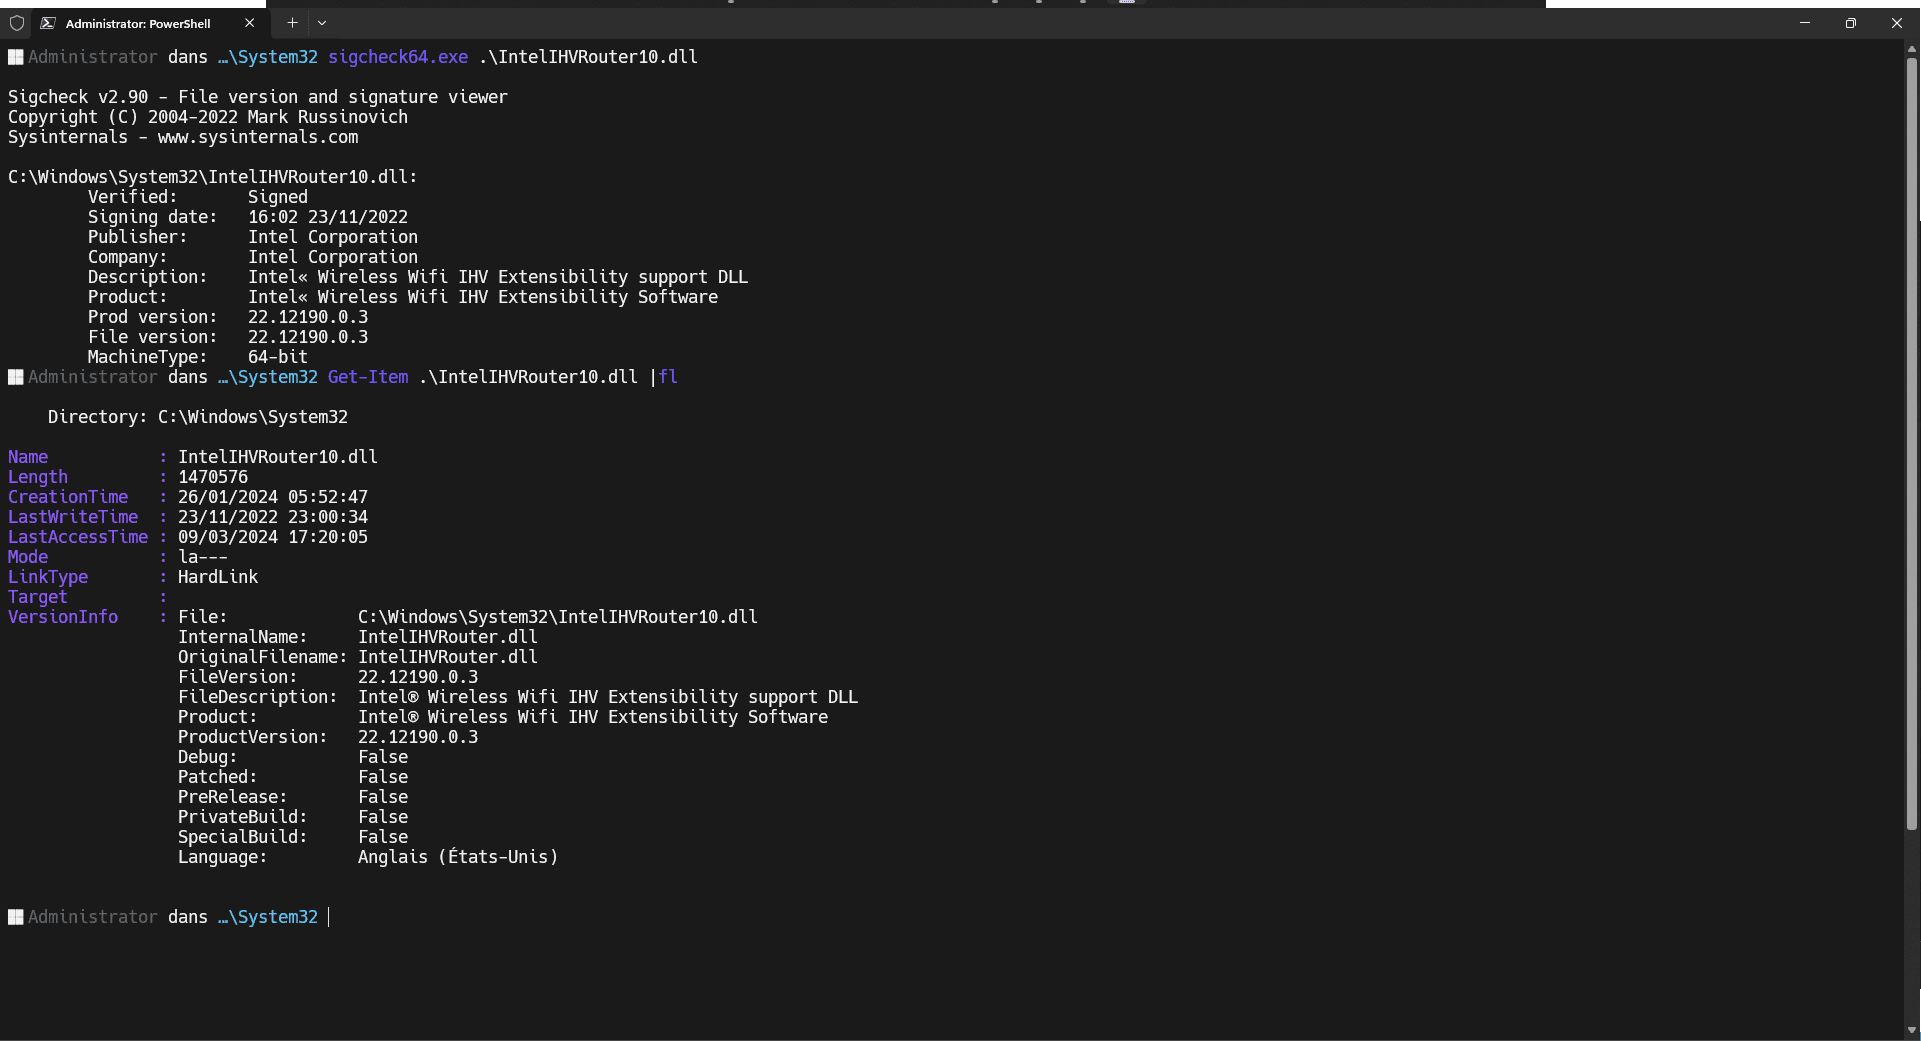The width and height of the screenshot is (1921, 1041).
Task: Minimize the terminal window
Action: [x=1804, y=23]
